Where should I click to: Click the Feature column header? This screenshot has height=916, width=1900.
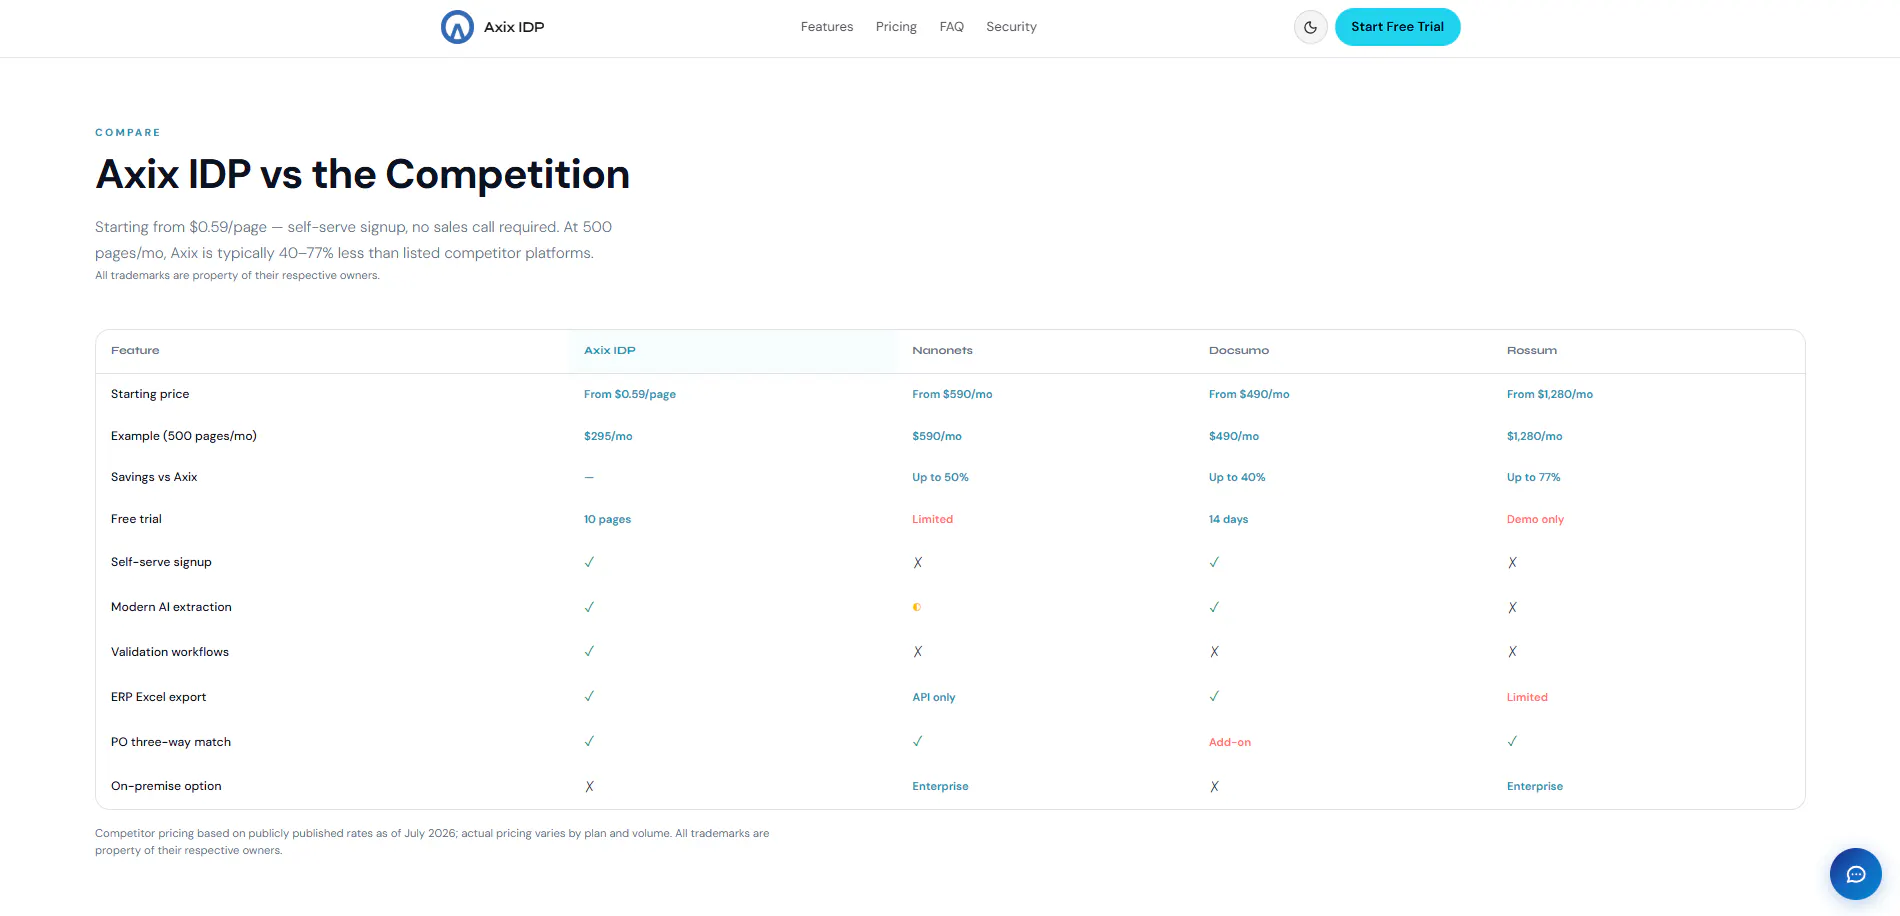135,351
